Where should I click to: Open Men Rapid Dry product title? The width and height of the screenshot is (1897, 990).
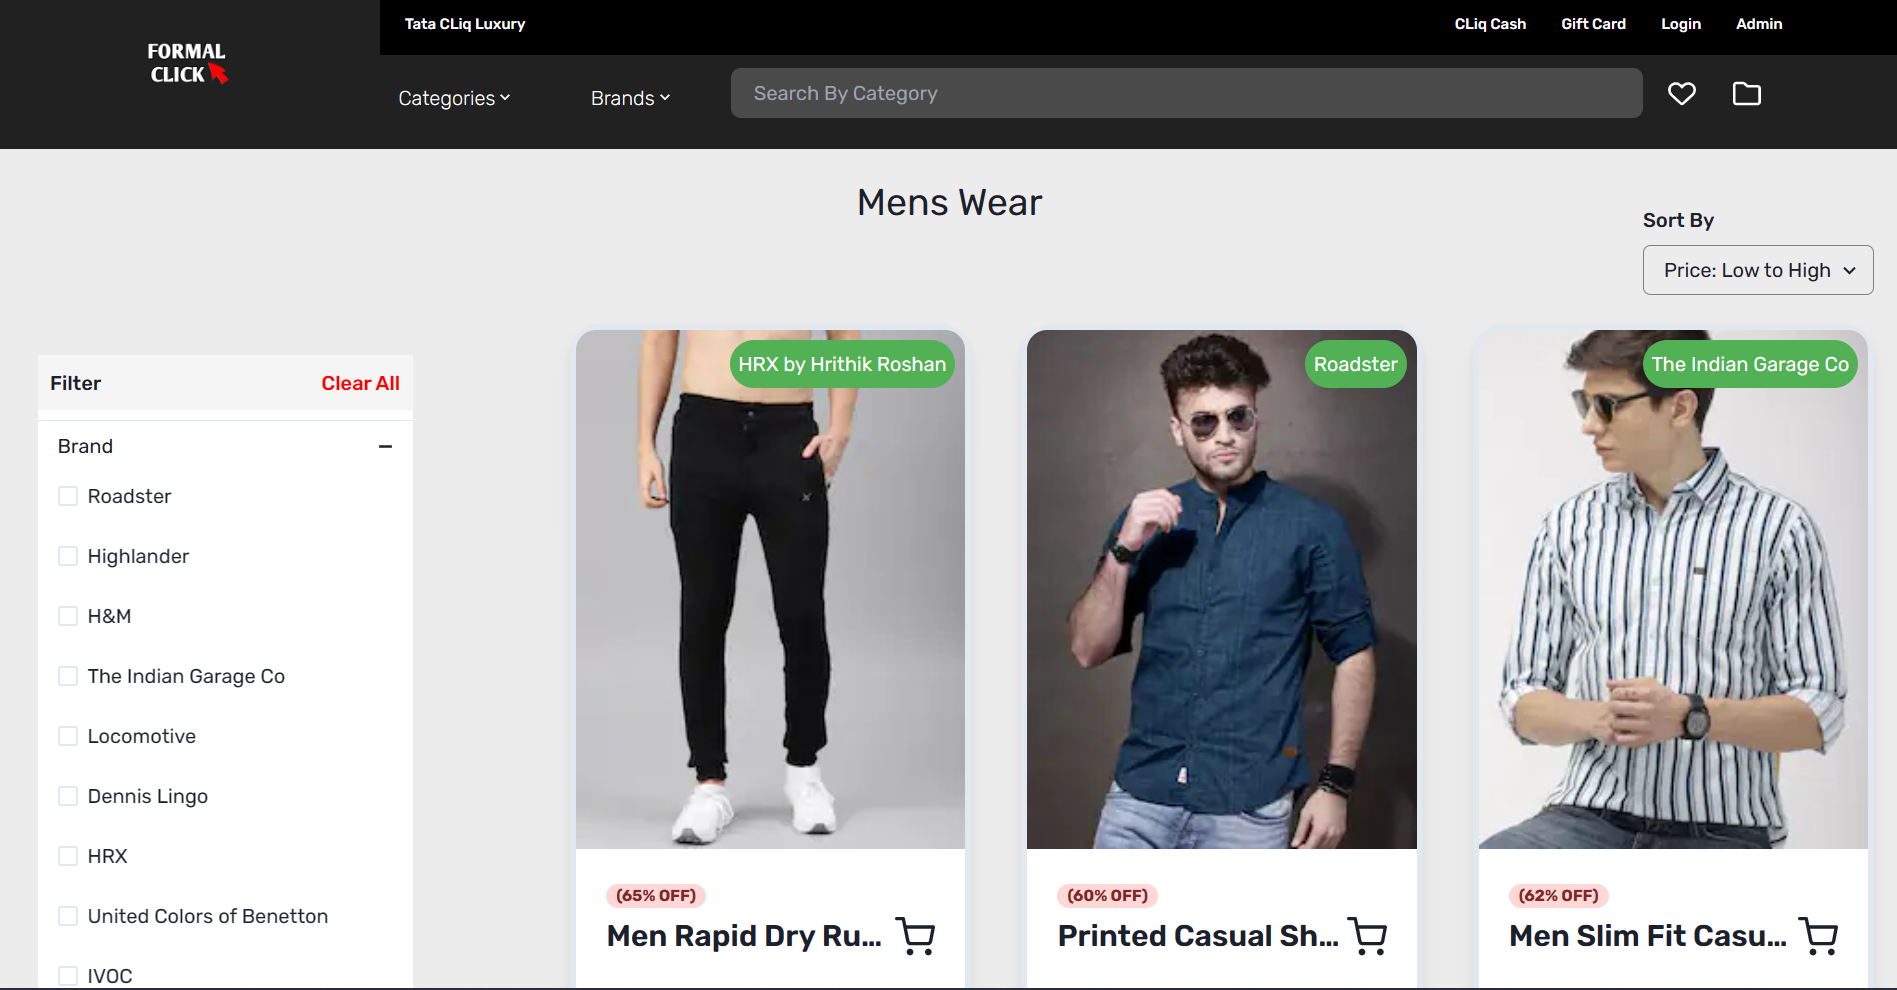744,936
